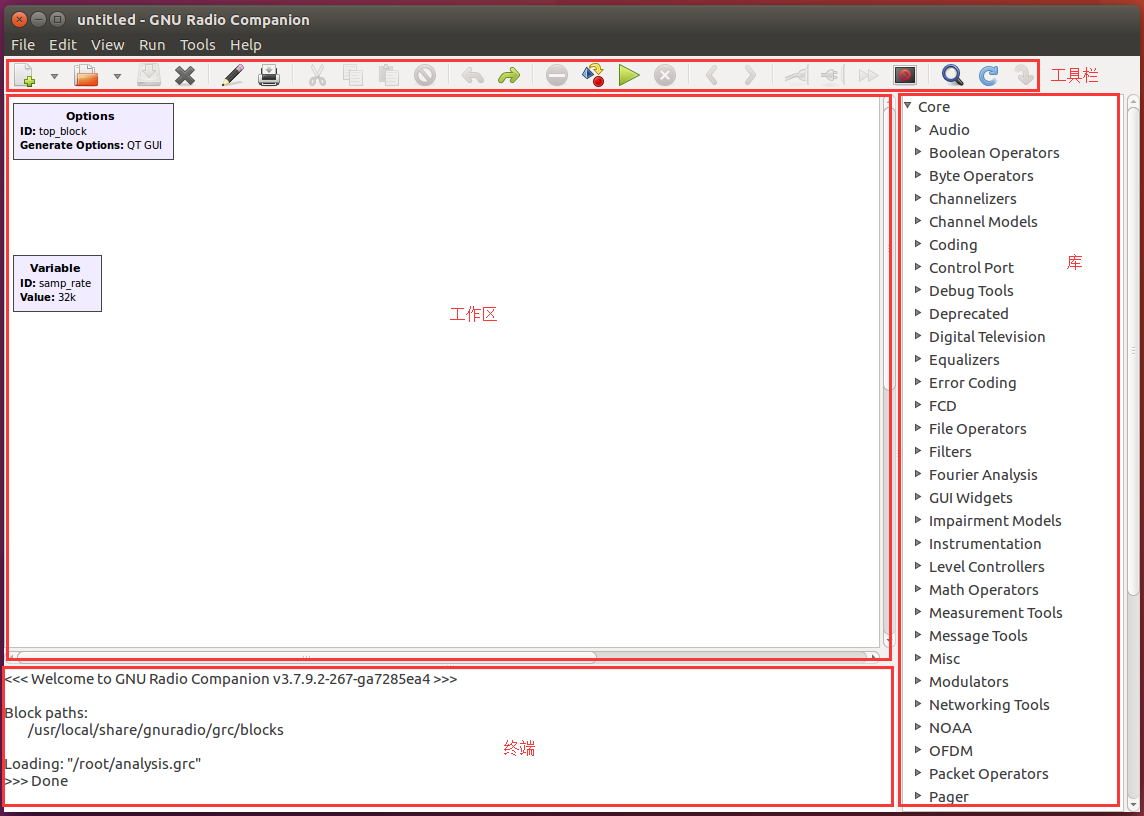Select Equalizers in the library
Viewport: 1144px width, 816px height.
pyautogui.click(x=964, y=360)
